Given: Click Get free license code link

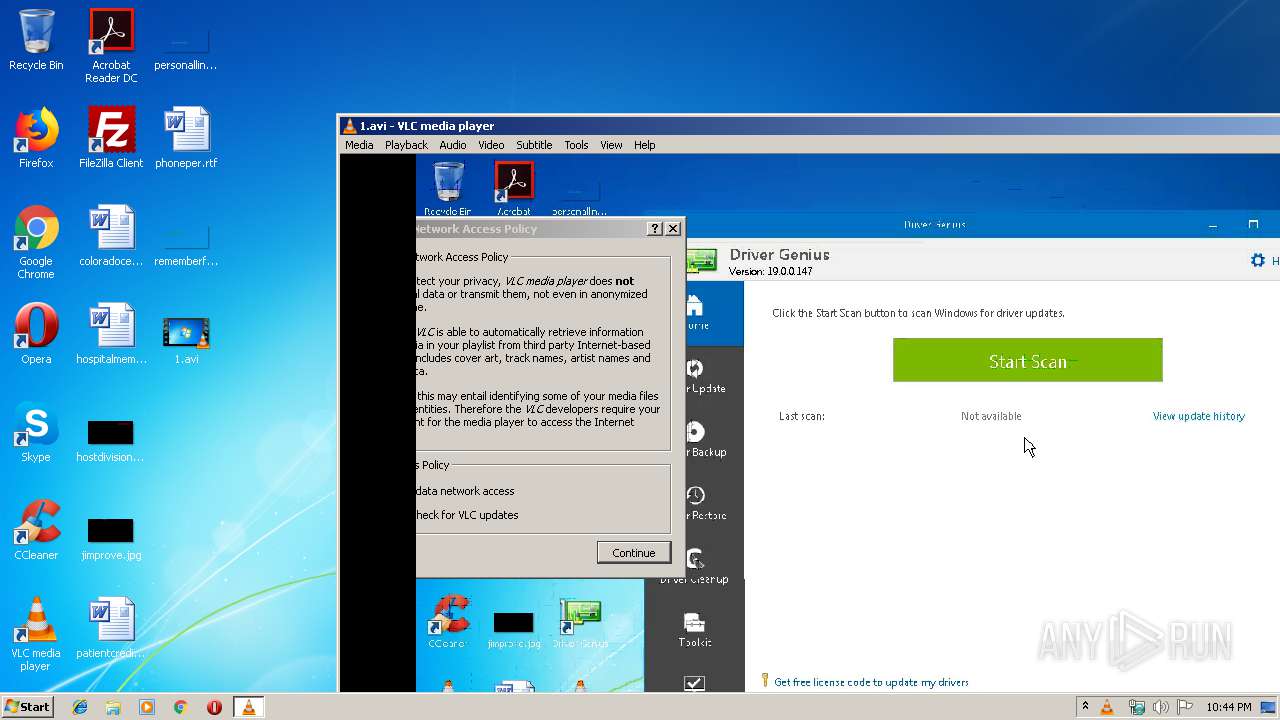Looking at the screenshot, I should [x=871, y=682].
